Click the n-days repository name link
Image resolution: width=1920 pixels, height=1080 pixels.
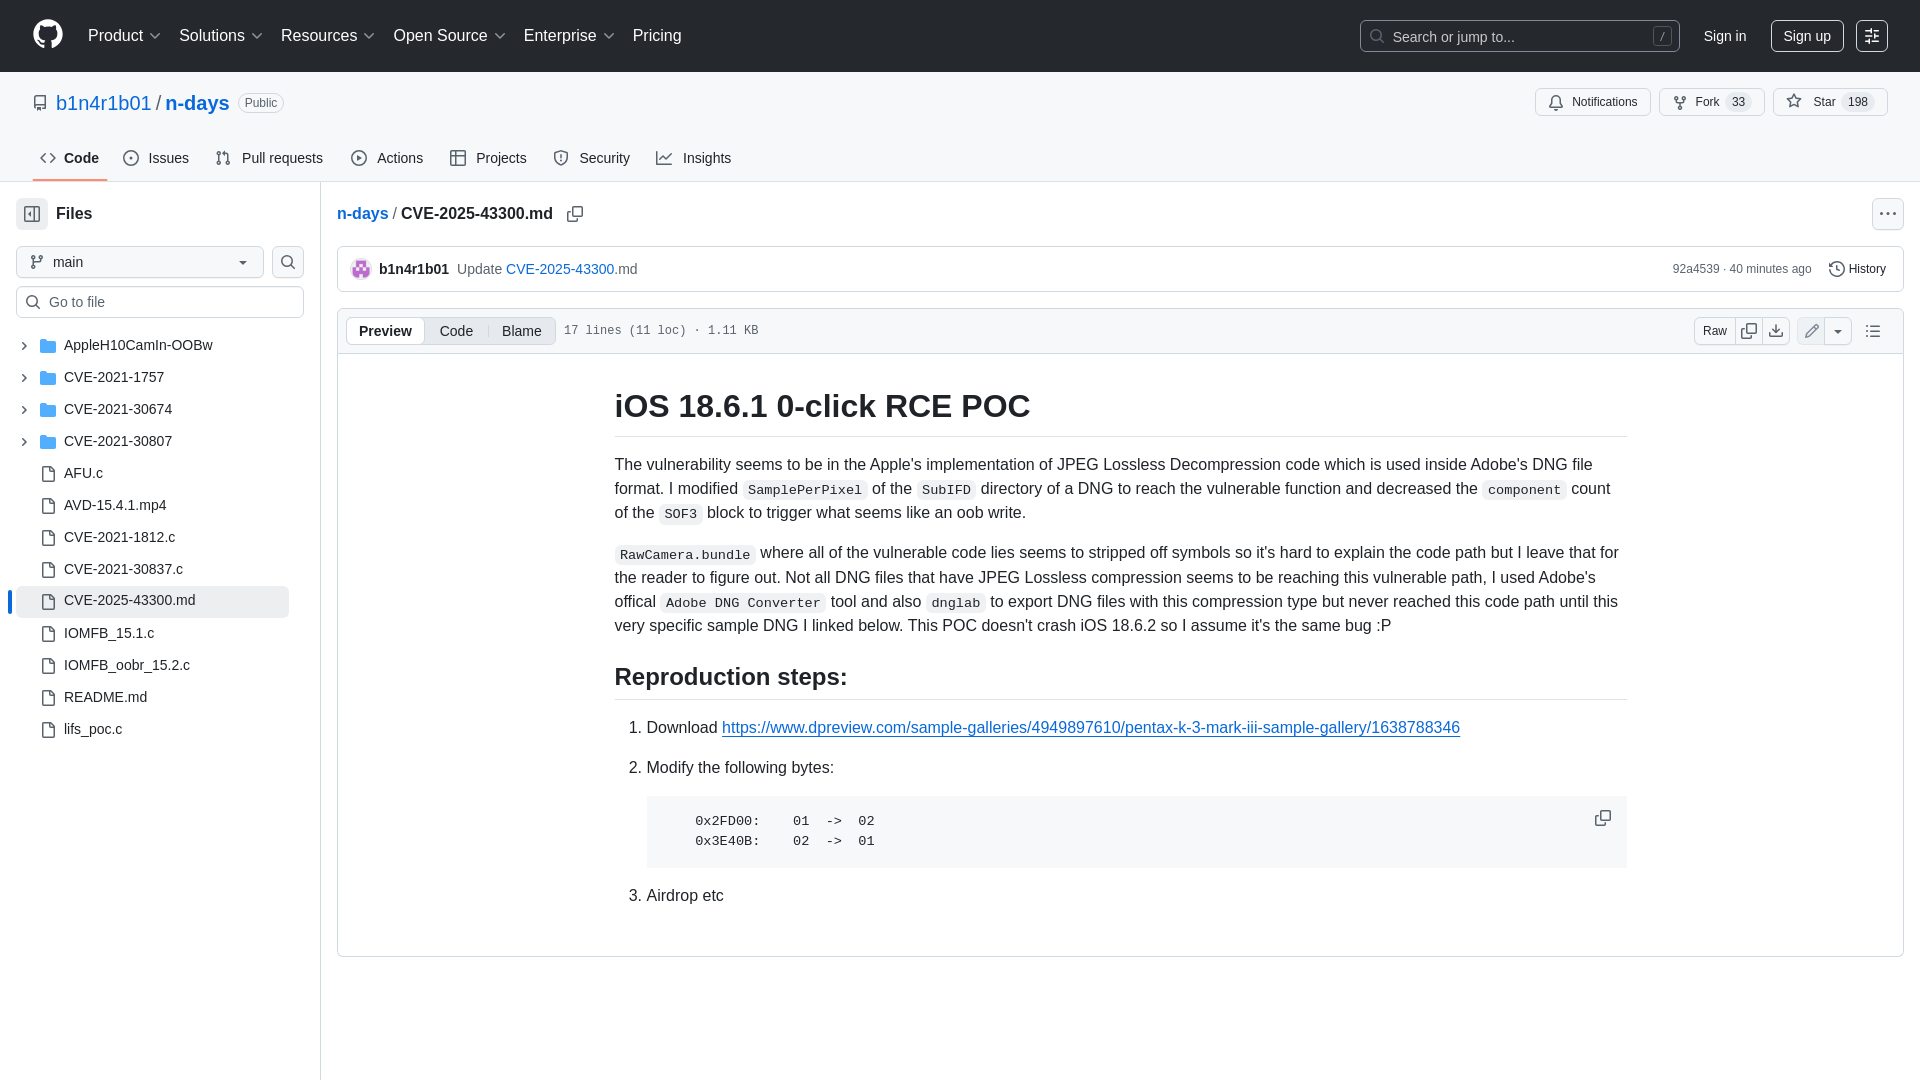point(197,103)
